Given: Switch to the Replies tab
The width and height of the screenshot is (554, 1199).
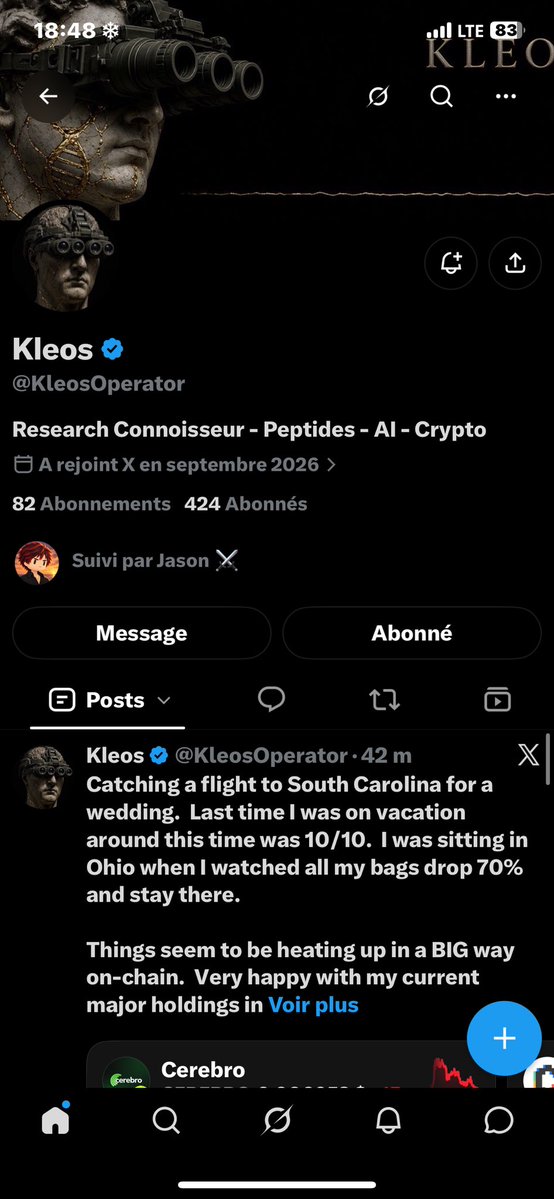Looking at the screenshot, I should [272, 699].
